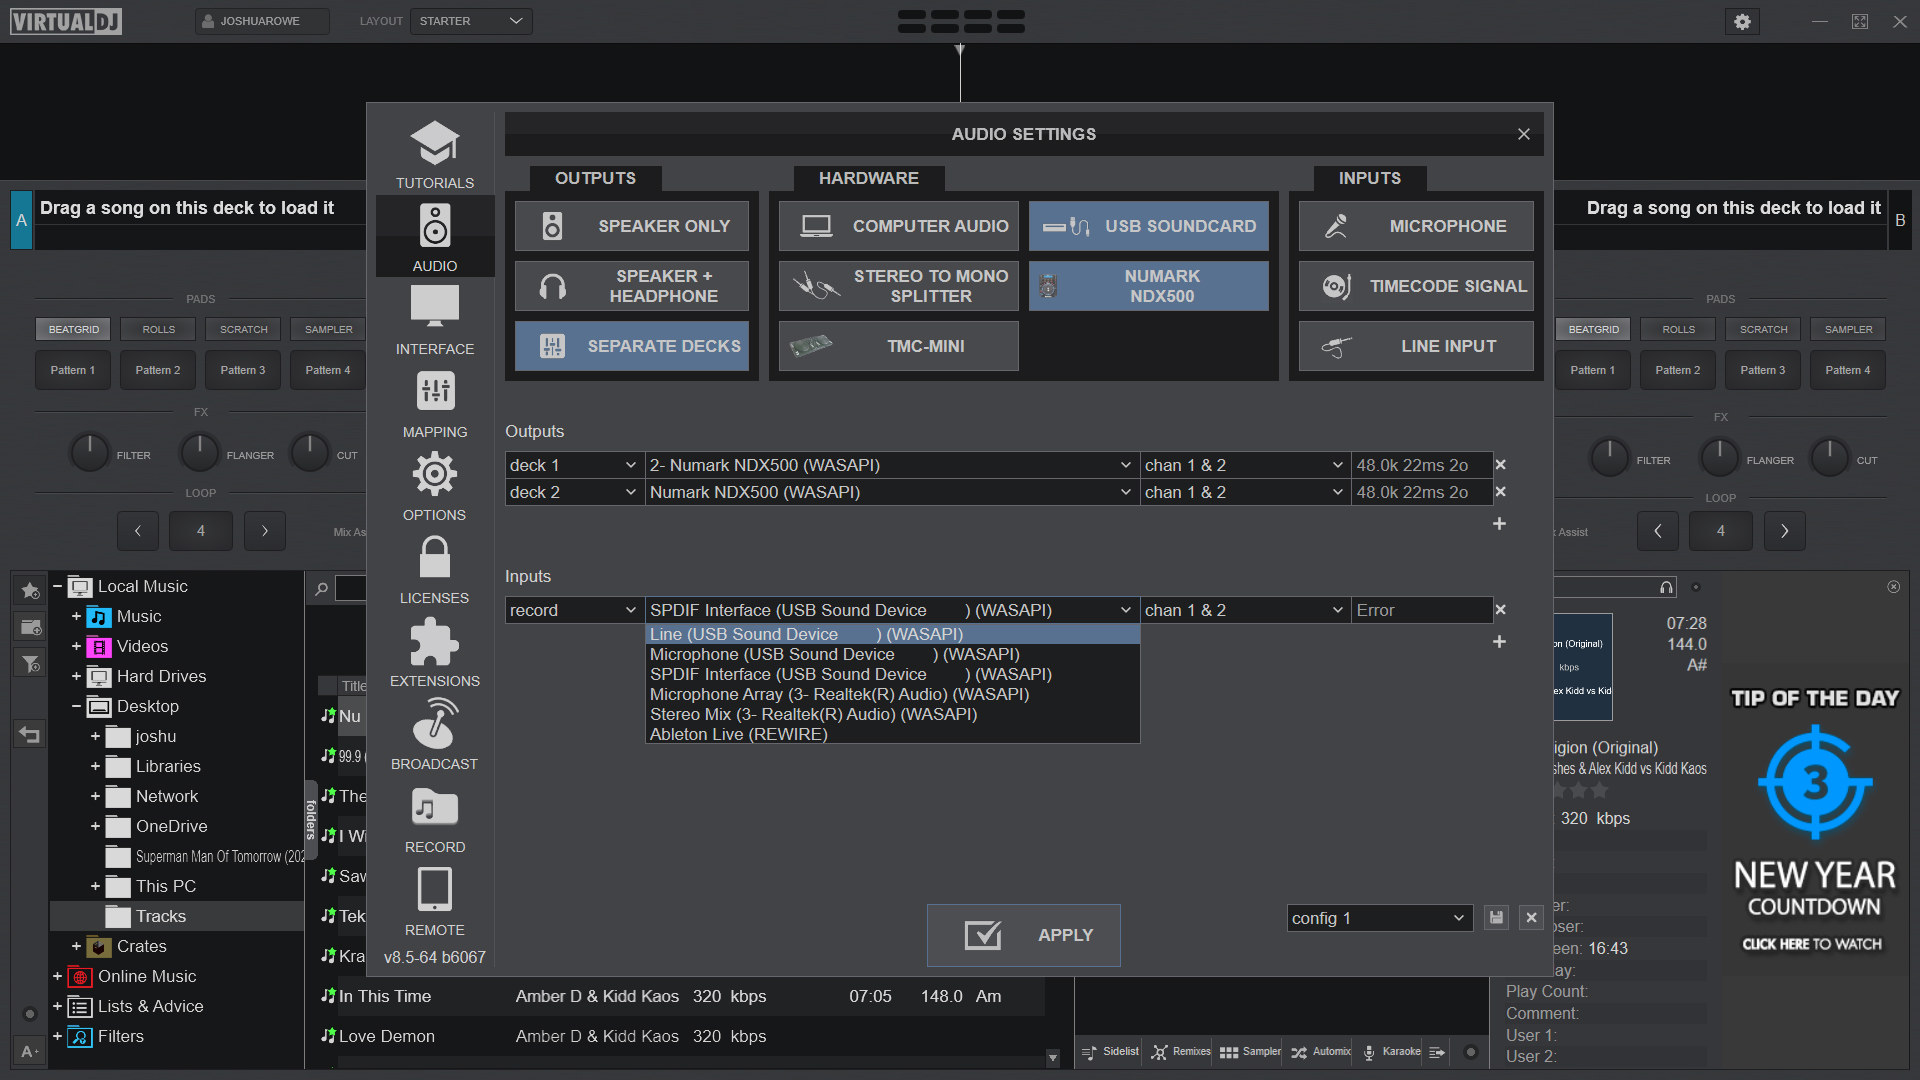Remove the deck 2 output row

click(x=1500, y=492)
